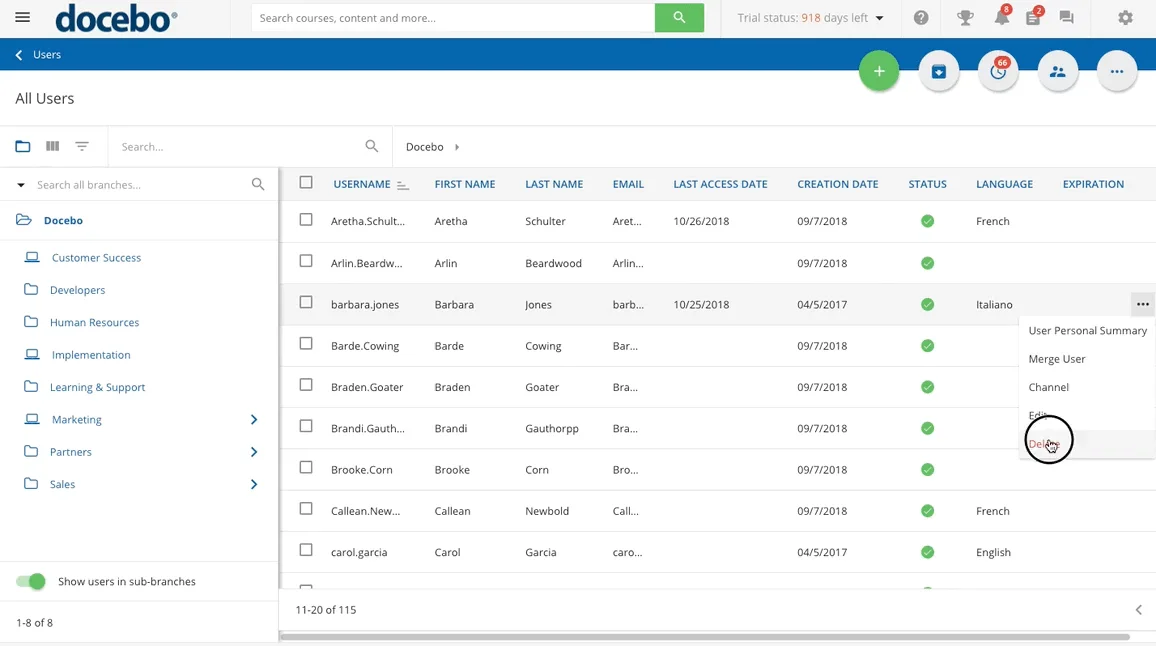This screenshot has height=646, width=1156.
Task: Open the notifications bell icon
Action: tap(1001, 18)
